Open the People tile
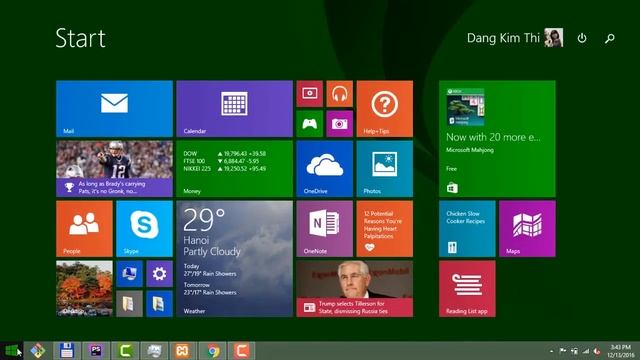This screenshot has width=640, height=360. pos(84,229)
